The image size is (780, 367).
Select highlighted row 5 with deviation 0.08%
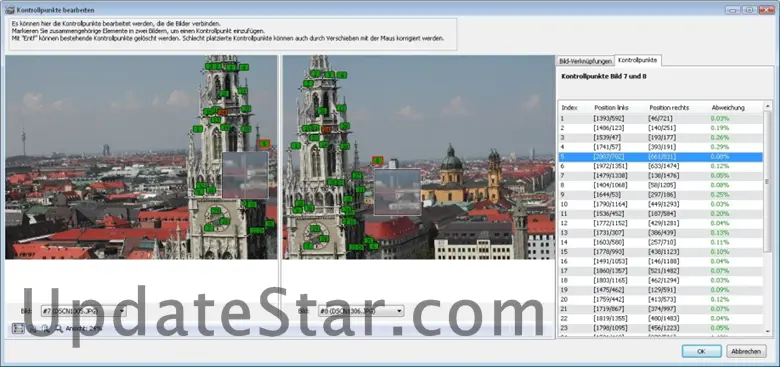[x=661, y=157]
